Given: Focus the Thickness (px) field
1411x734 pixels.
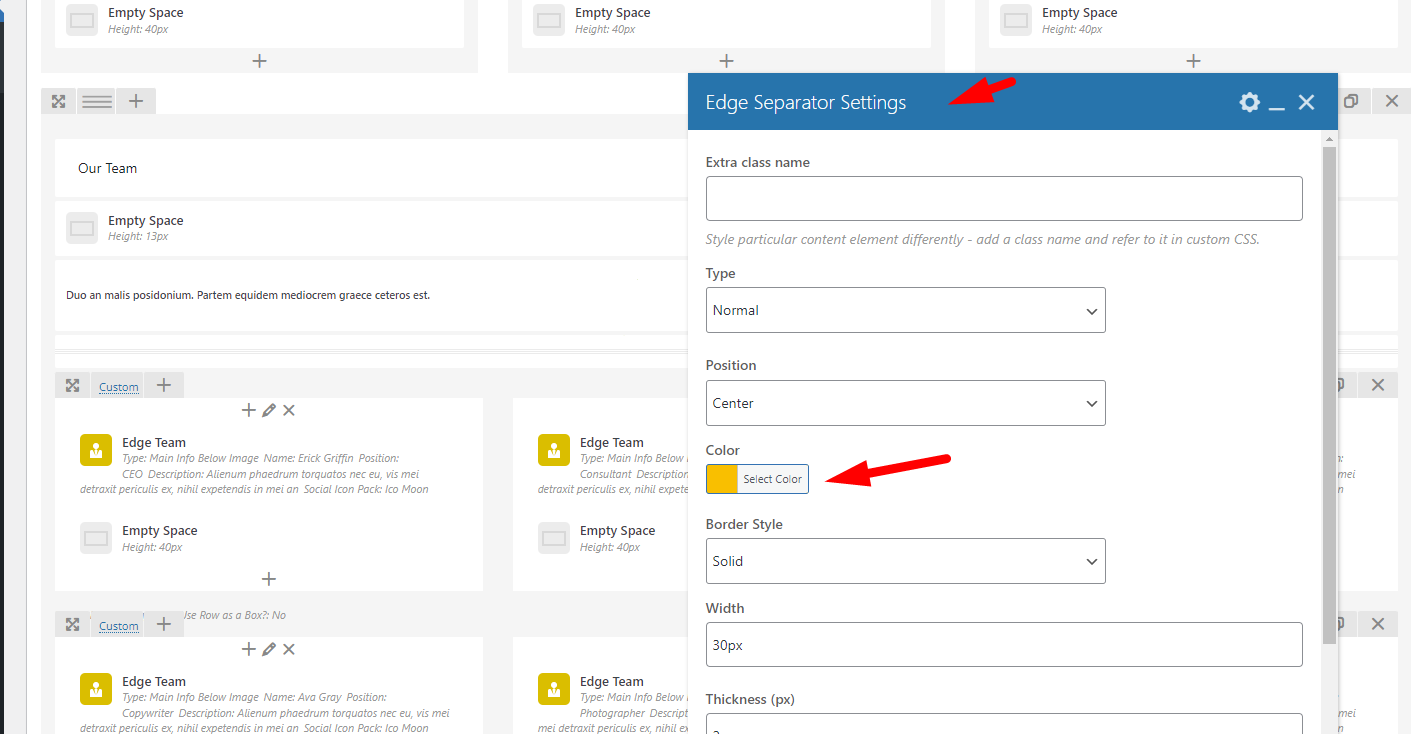Looking at the screenshot, I should pyautogui.click(x=1004, y=724).
